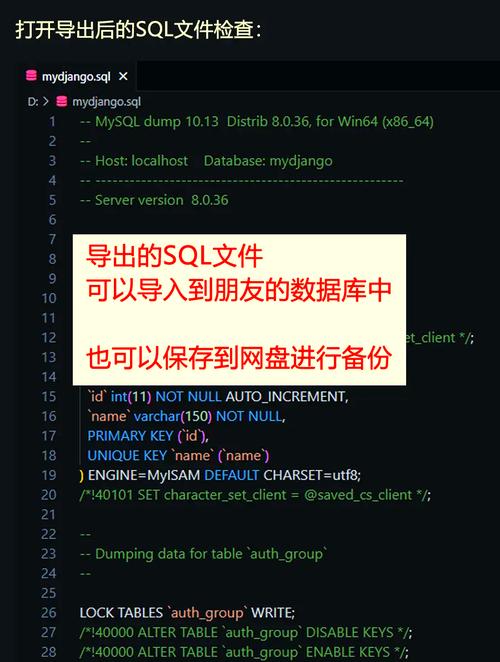This screenshot has height=662, width=500.
Task: Click the MySQL dump 10.13 comment line
Action: (257, 122)
